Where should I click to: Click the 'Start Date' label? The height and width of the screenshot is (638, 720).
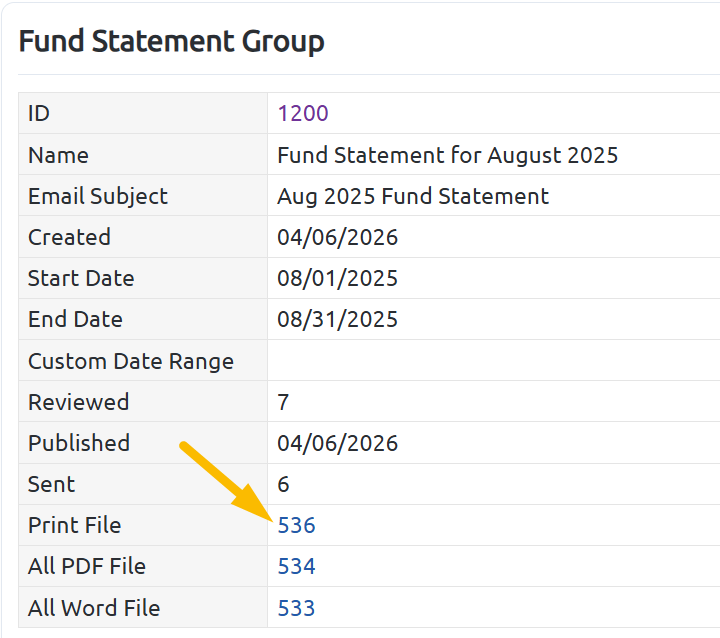click(x=81, y=278)
